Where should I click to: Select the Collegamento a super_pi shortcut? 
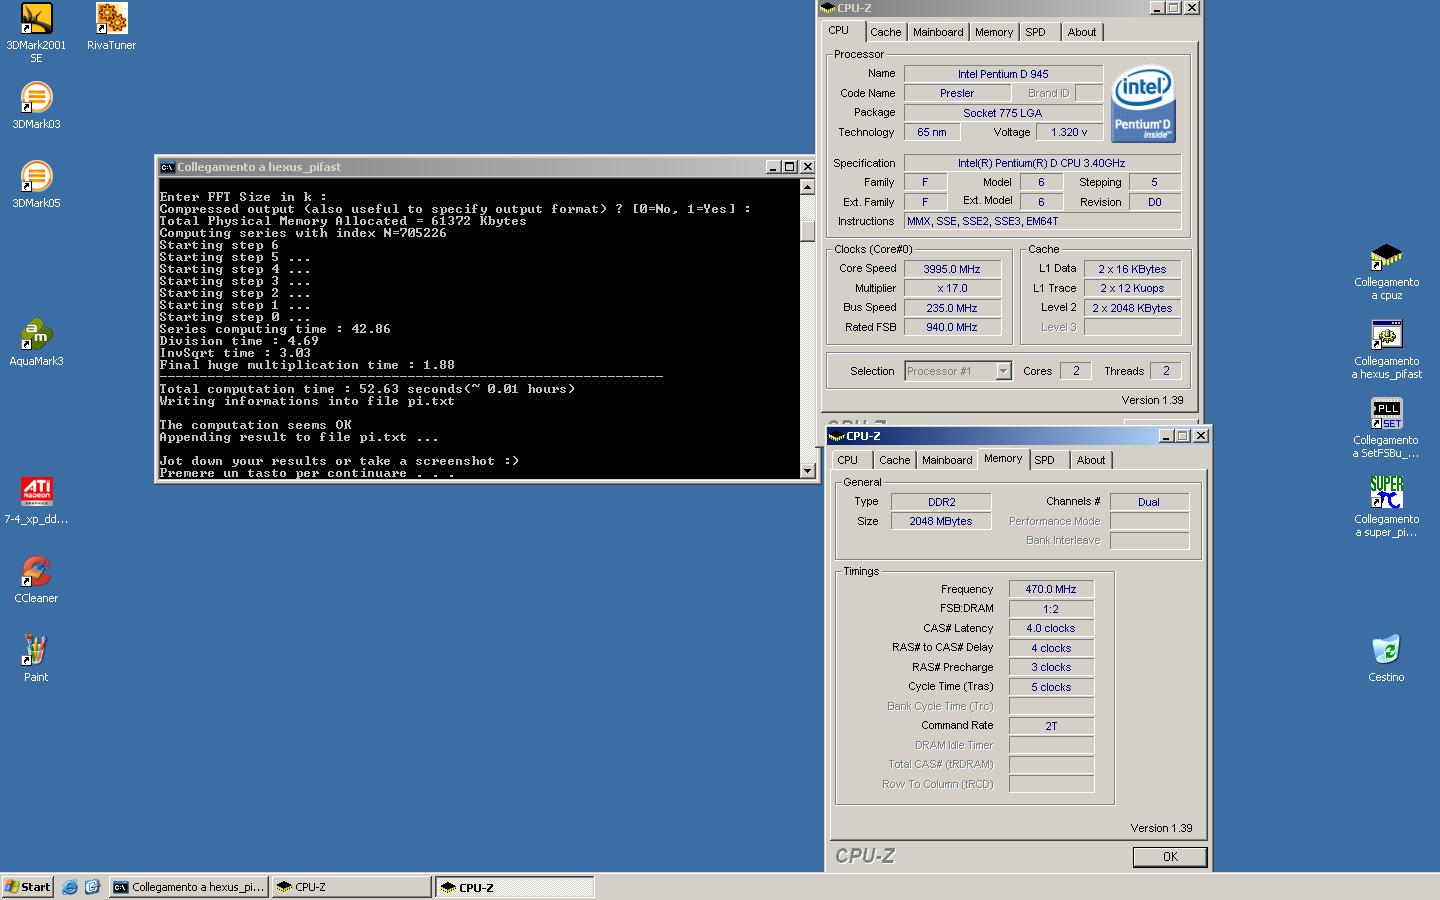1386,493
